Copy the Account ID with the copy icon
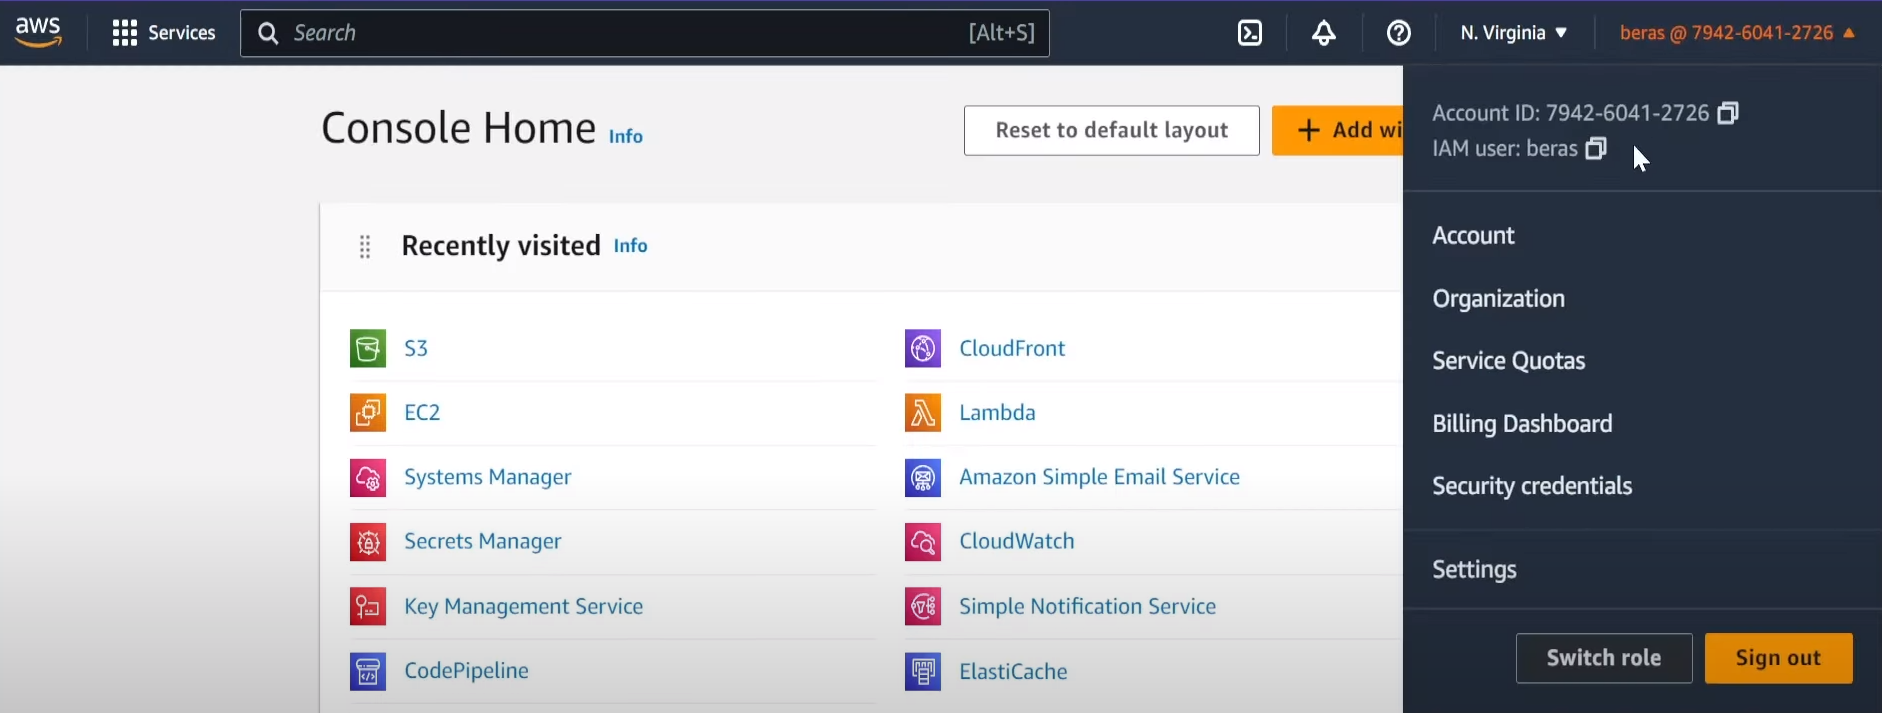 (x=1728, y=113)
